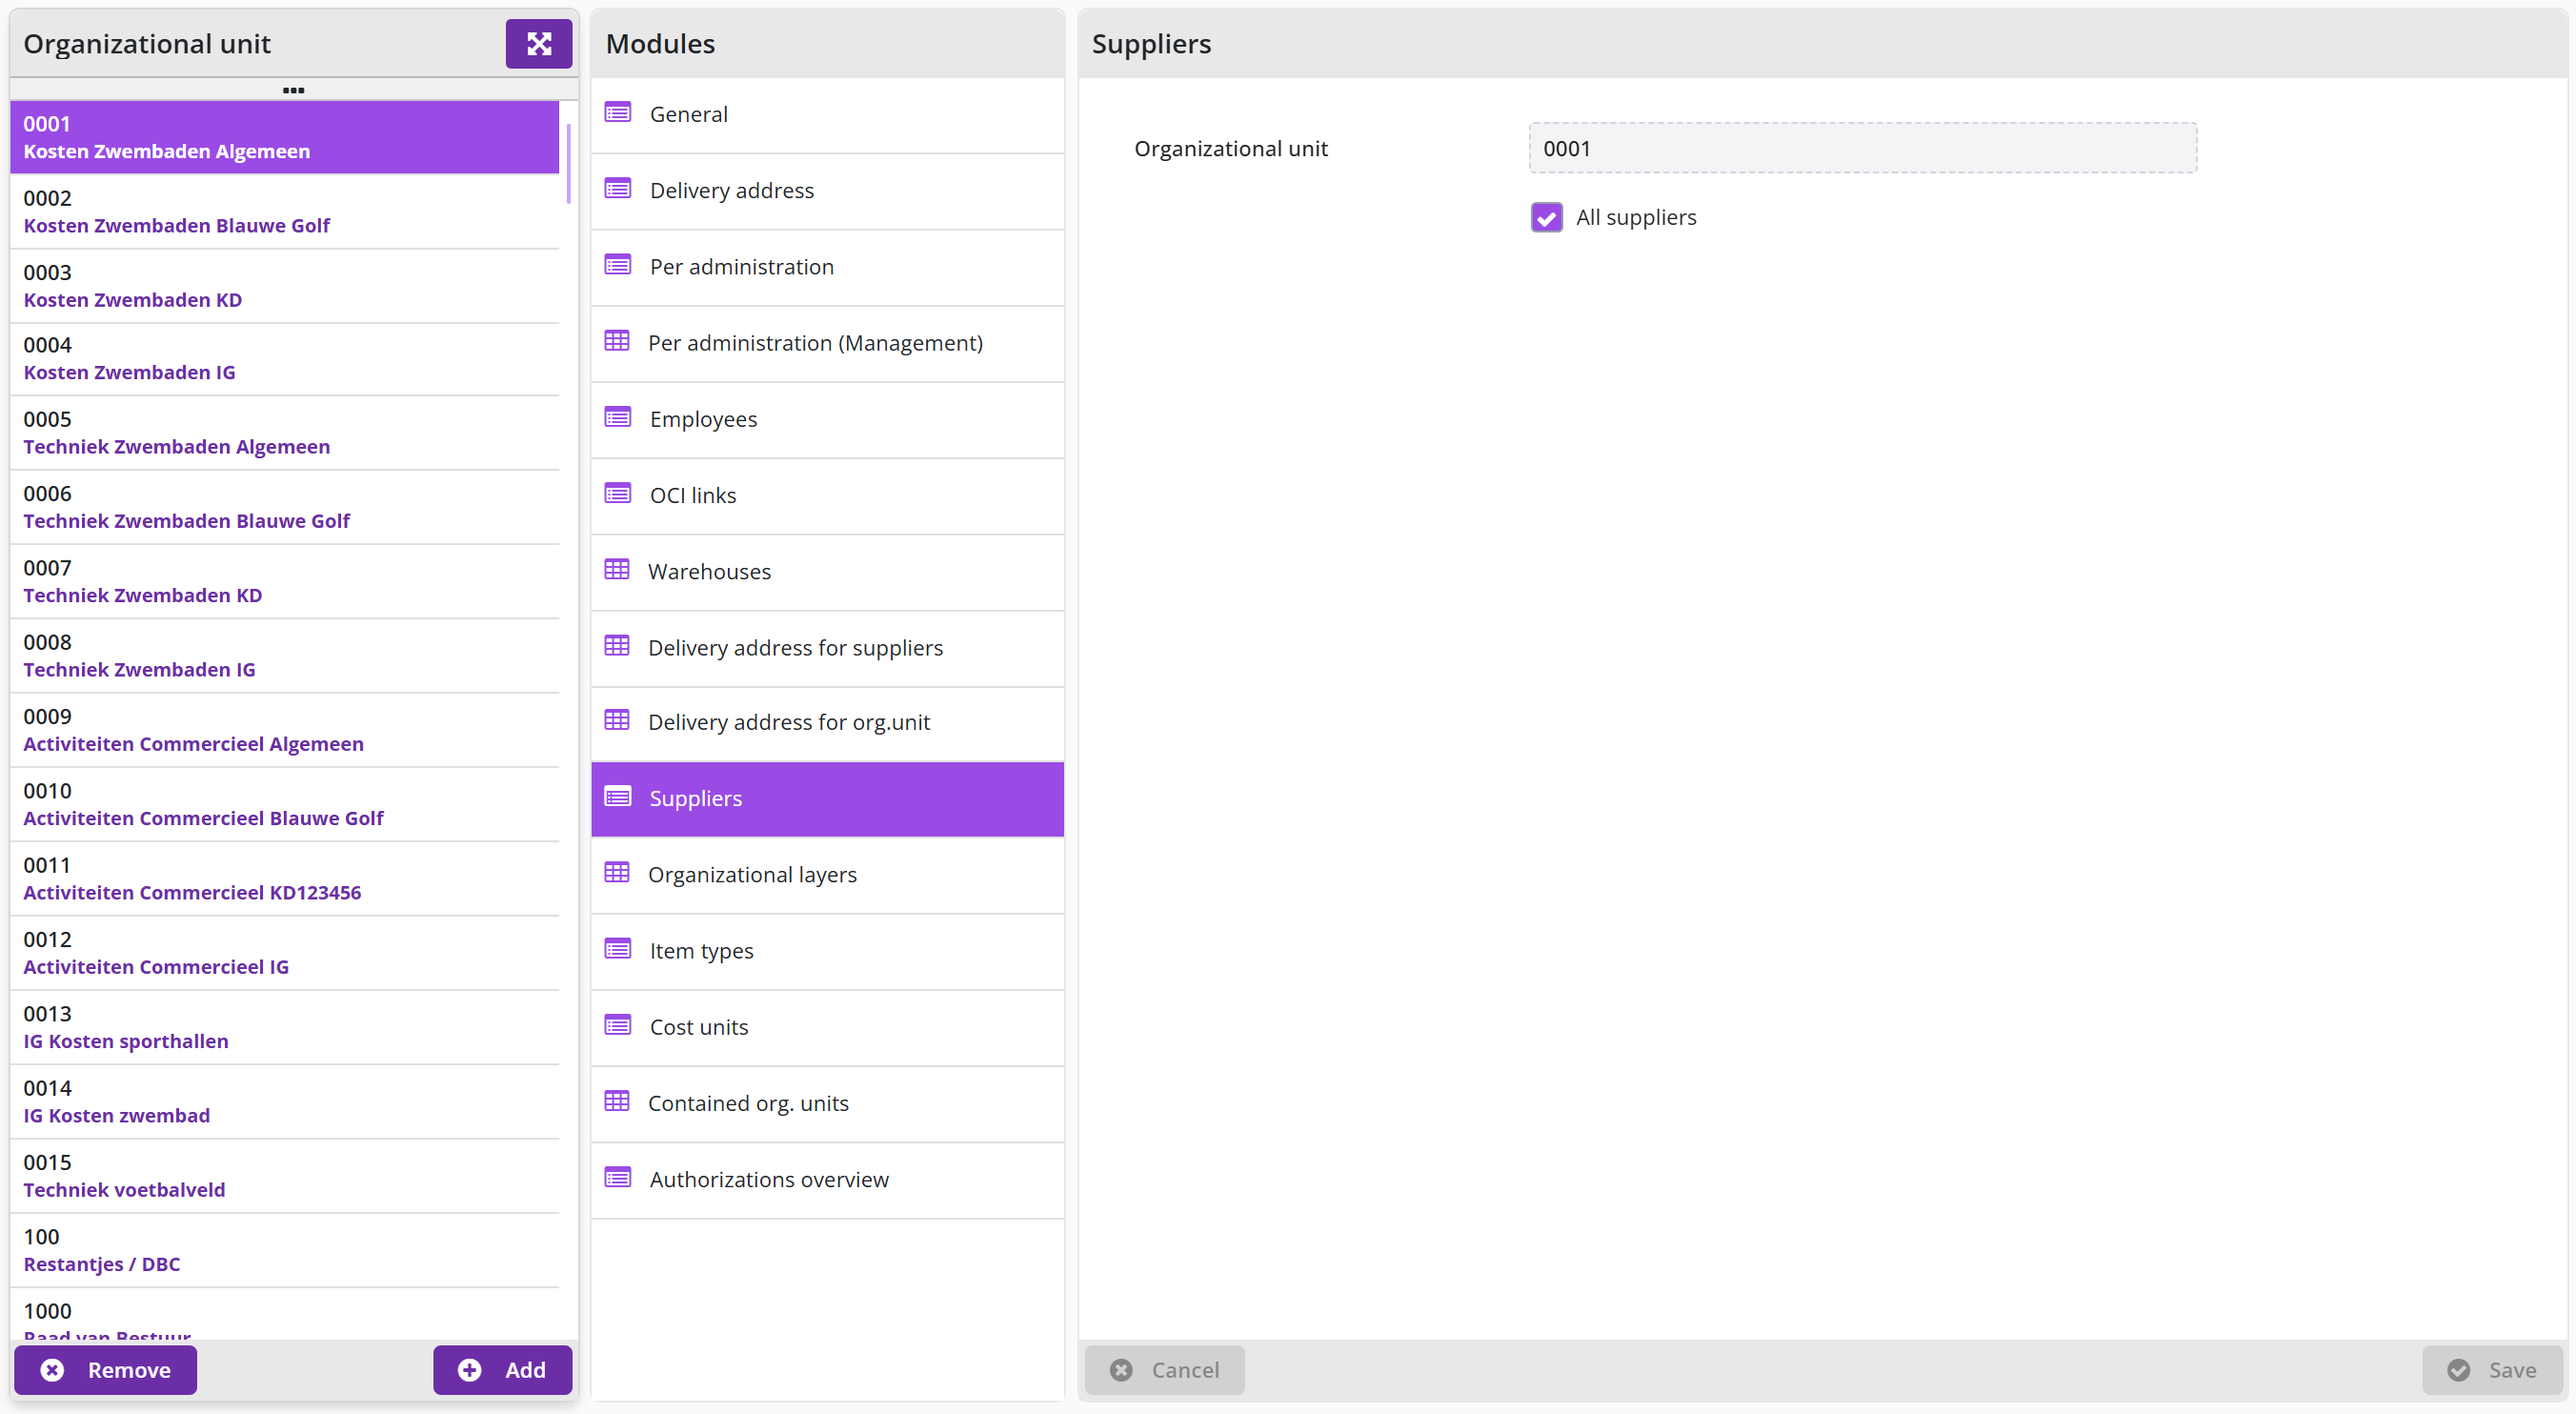This screenshot has height=1414, width=2576.
Task: Click the Save button
Action: 2492,1369
